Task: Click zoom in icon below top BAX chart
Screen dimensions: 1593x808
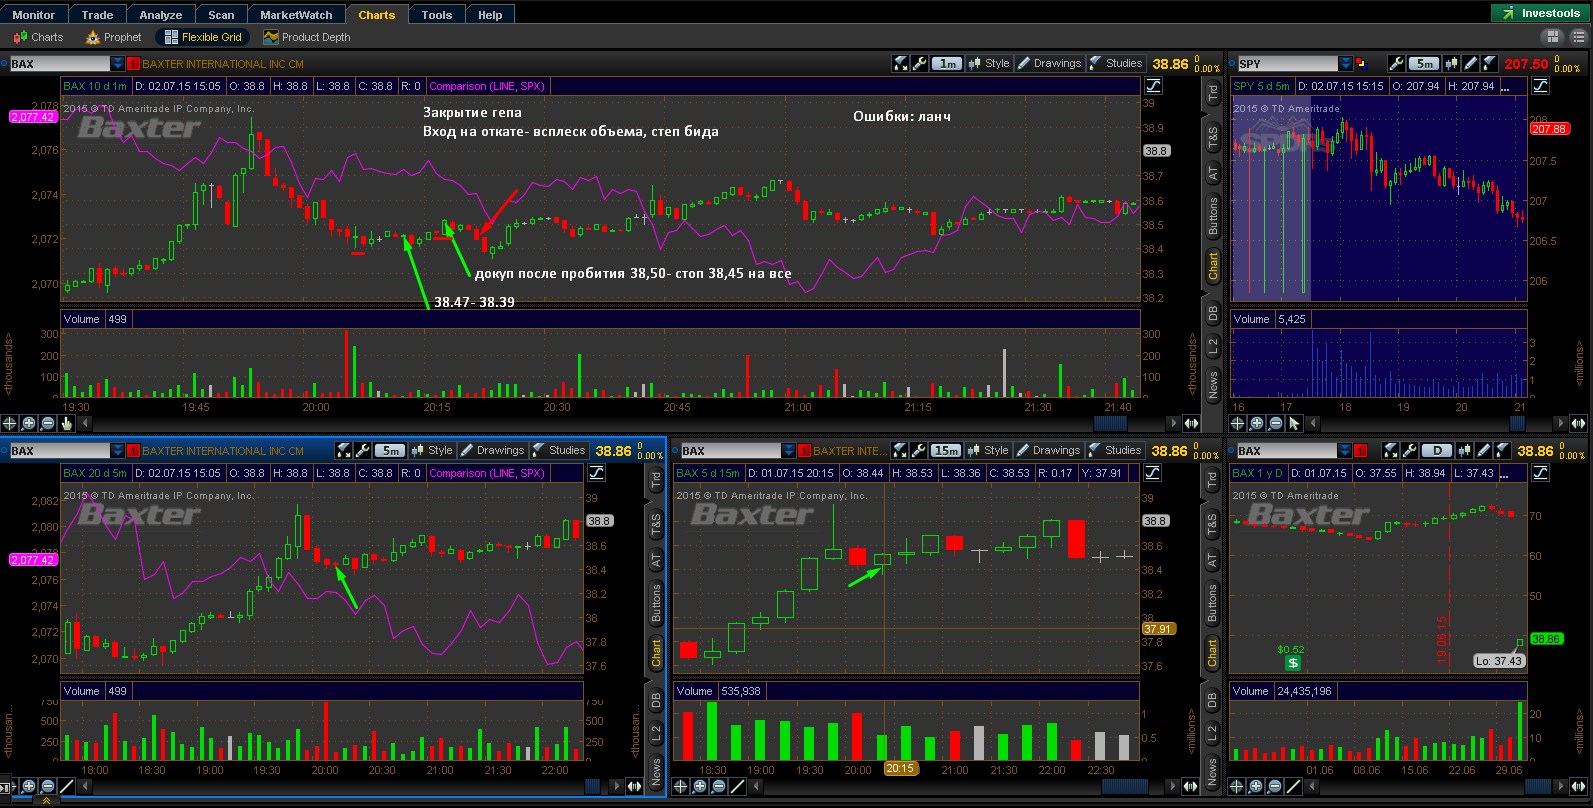Action: 29,423
